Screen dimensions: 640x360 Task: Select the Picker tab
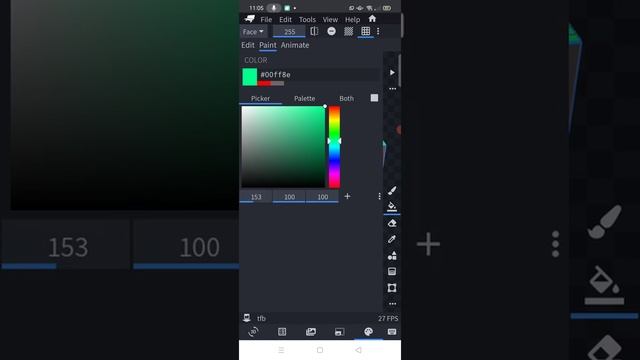click(x=260, y=98)
